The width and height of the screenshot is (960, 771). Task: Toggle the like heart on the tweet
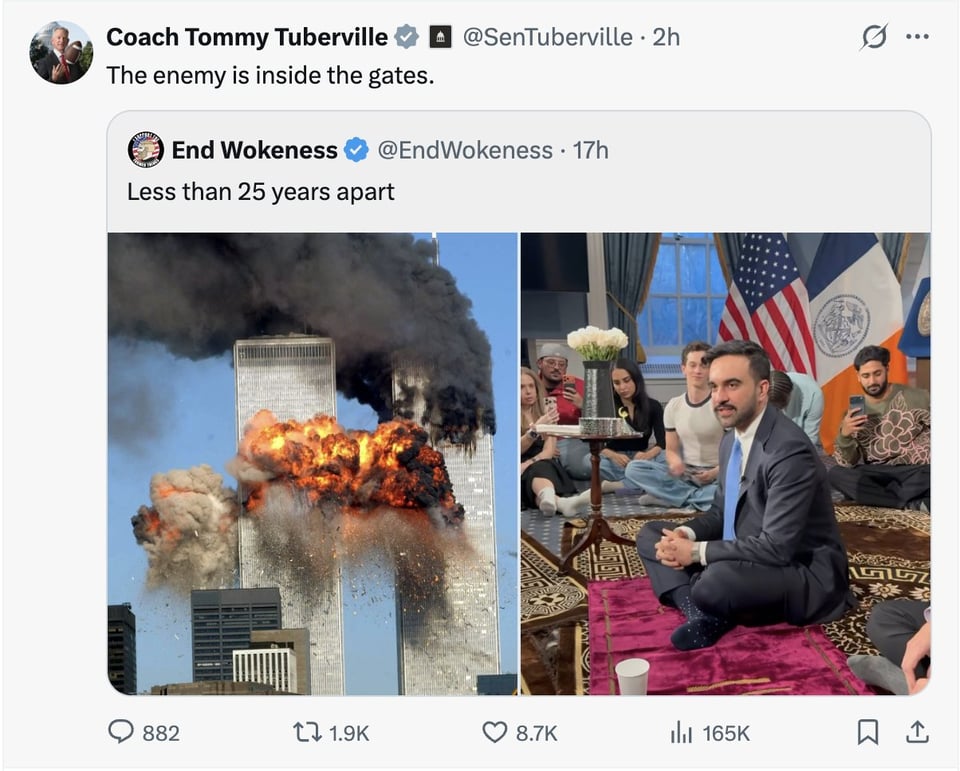pos(494,732)
